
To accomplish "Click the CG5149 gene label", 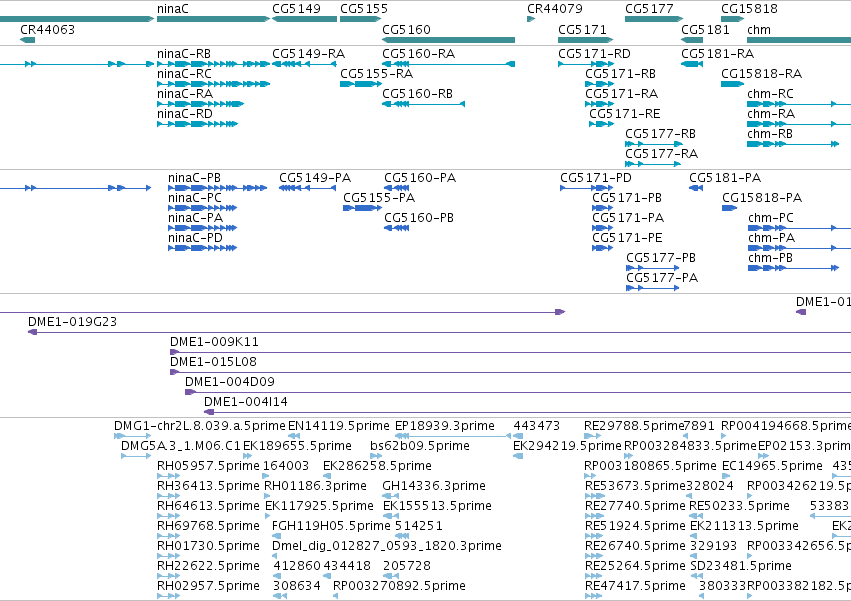I will [x=296, y=9].
